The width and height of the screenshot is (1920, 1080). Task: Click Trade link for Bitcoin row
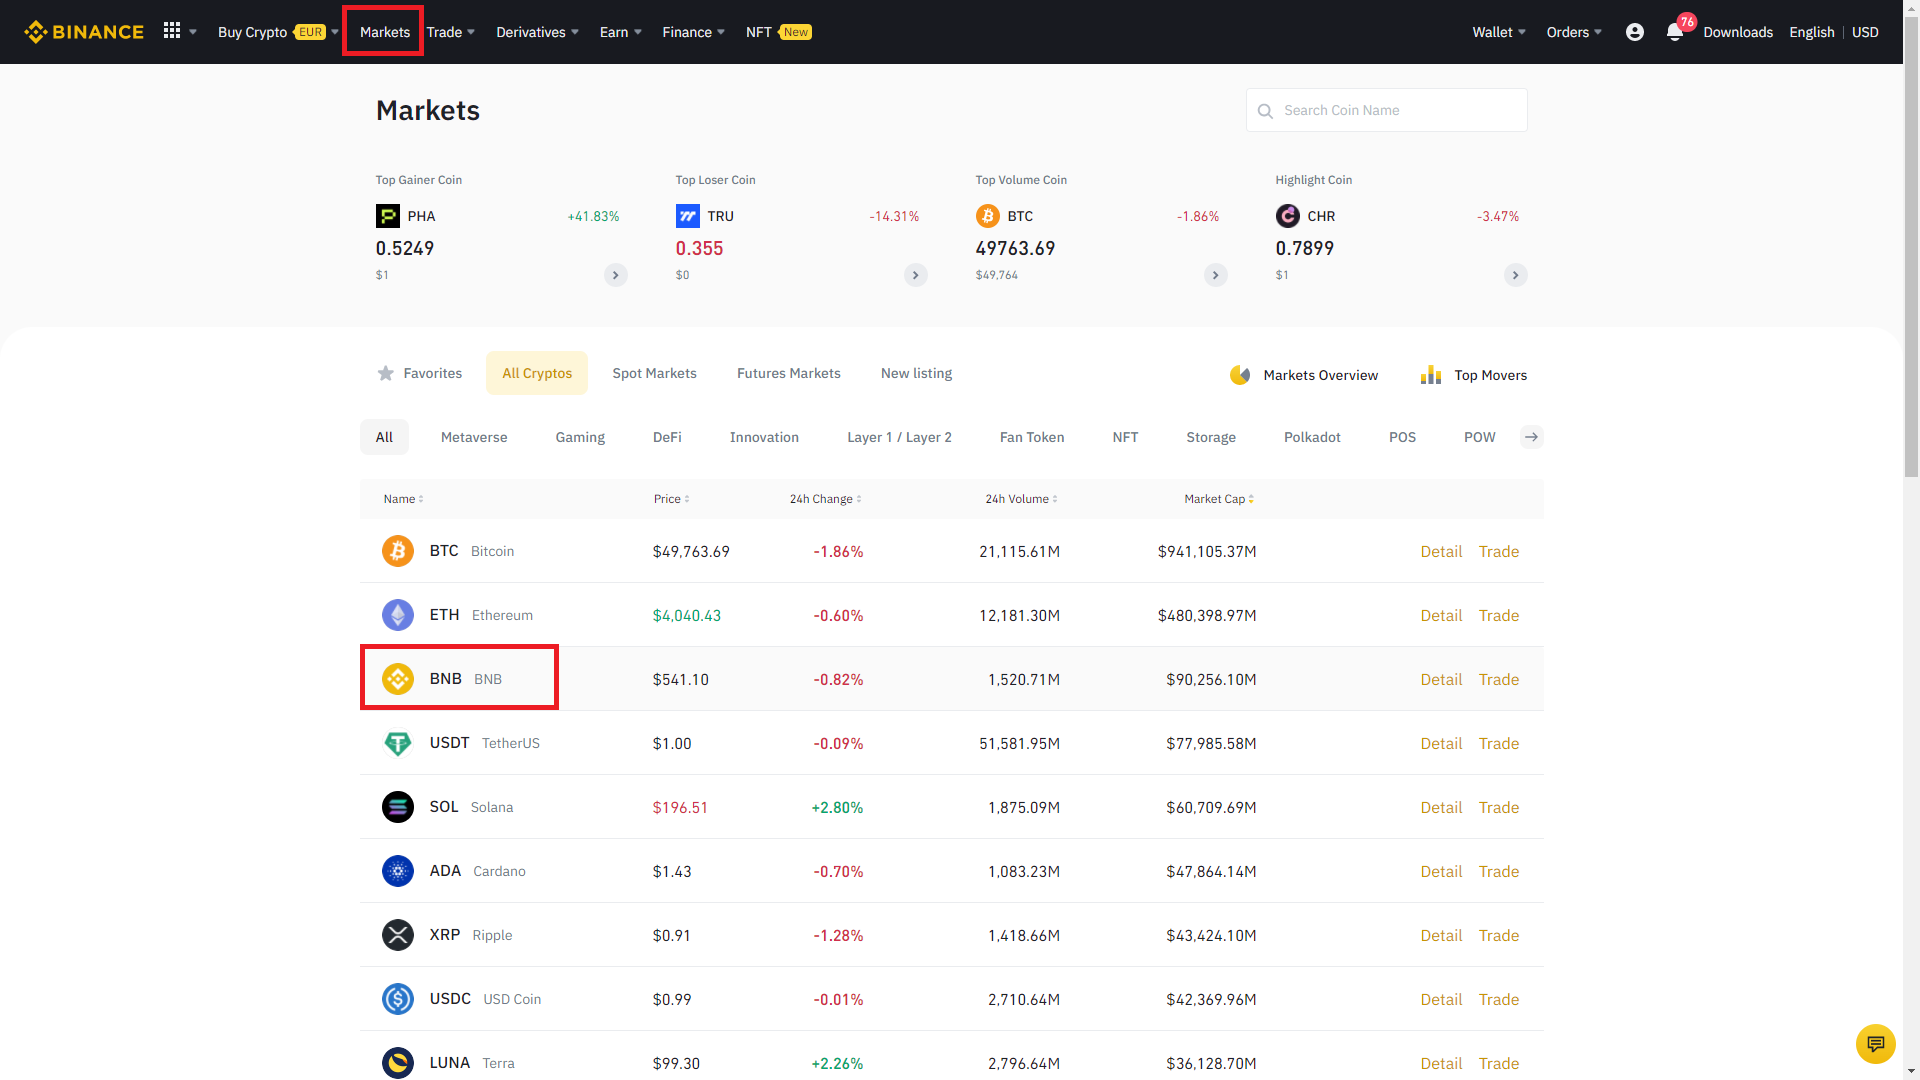click(1498, 551)
